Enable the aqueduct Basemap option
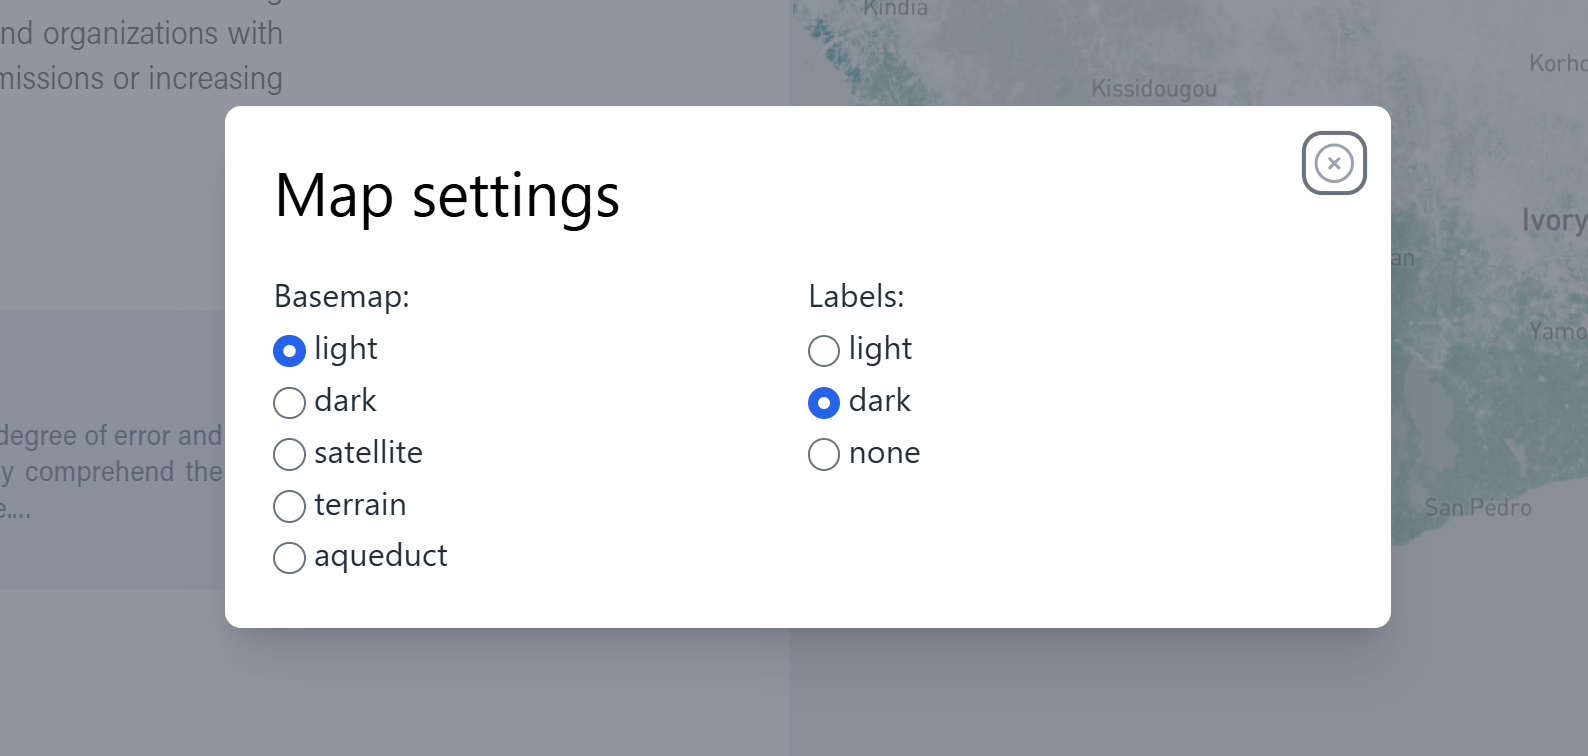Image resolution: width=1588 pixels, height=756 pixels. 289,557
